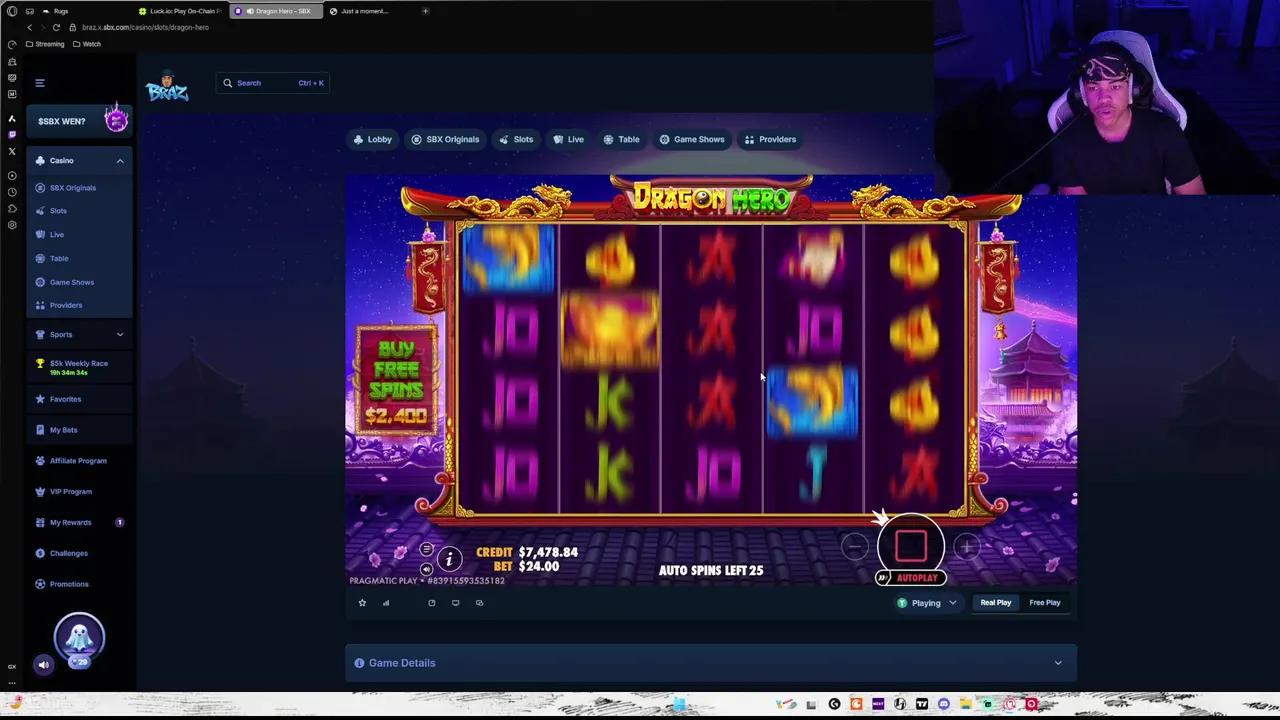Open the Watch bookmarks folder
The image size is (1280, 720).
[x=87, y=44]
